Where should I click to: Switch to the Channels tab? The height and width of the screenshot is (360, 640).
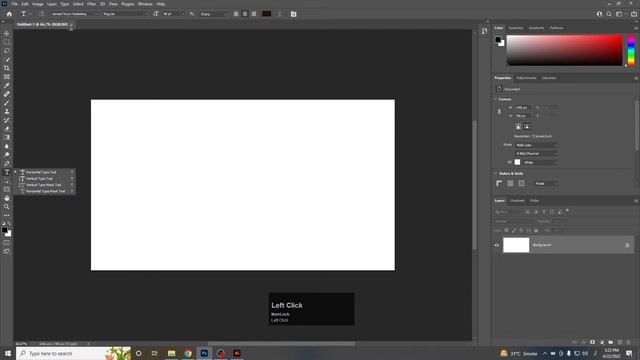pos(517,201)
